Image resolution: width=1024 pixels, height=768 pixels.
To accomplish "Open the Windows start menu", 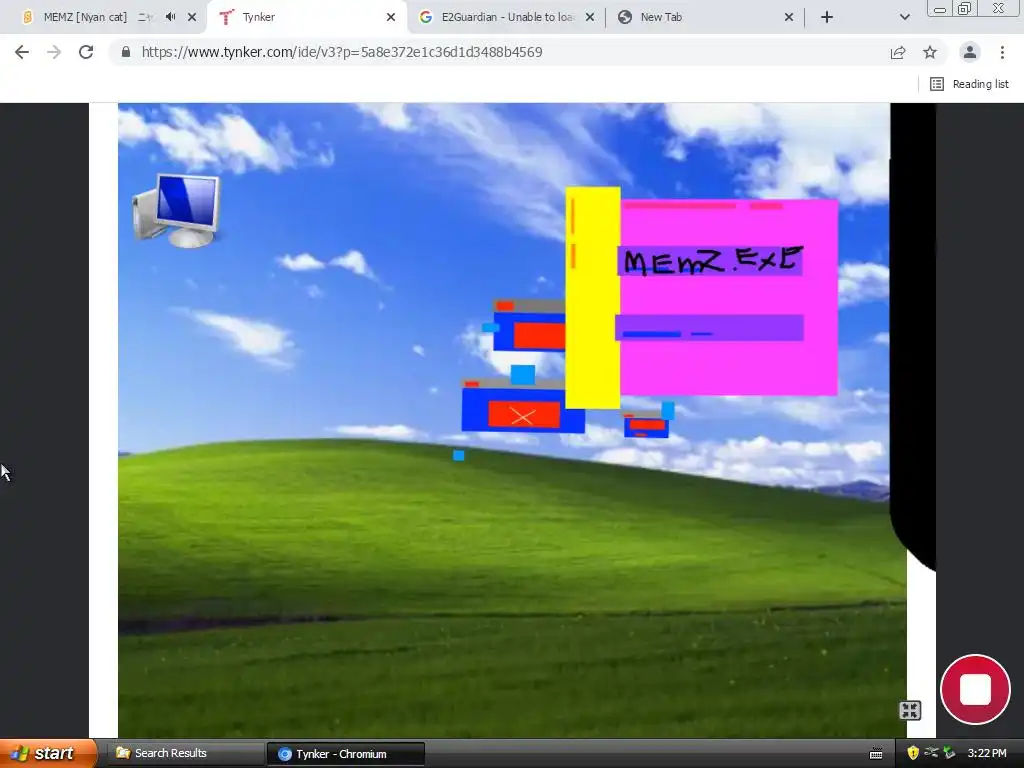I will click(x=48, y=753).
